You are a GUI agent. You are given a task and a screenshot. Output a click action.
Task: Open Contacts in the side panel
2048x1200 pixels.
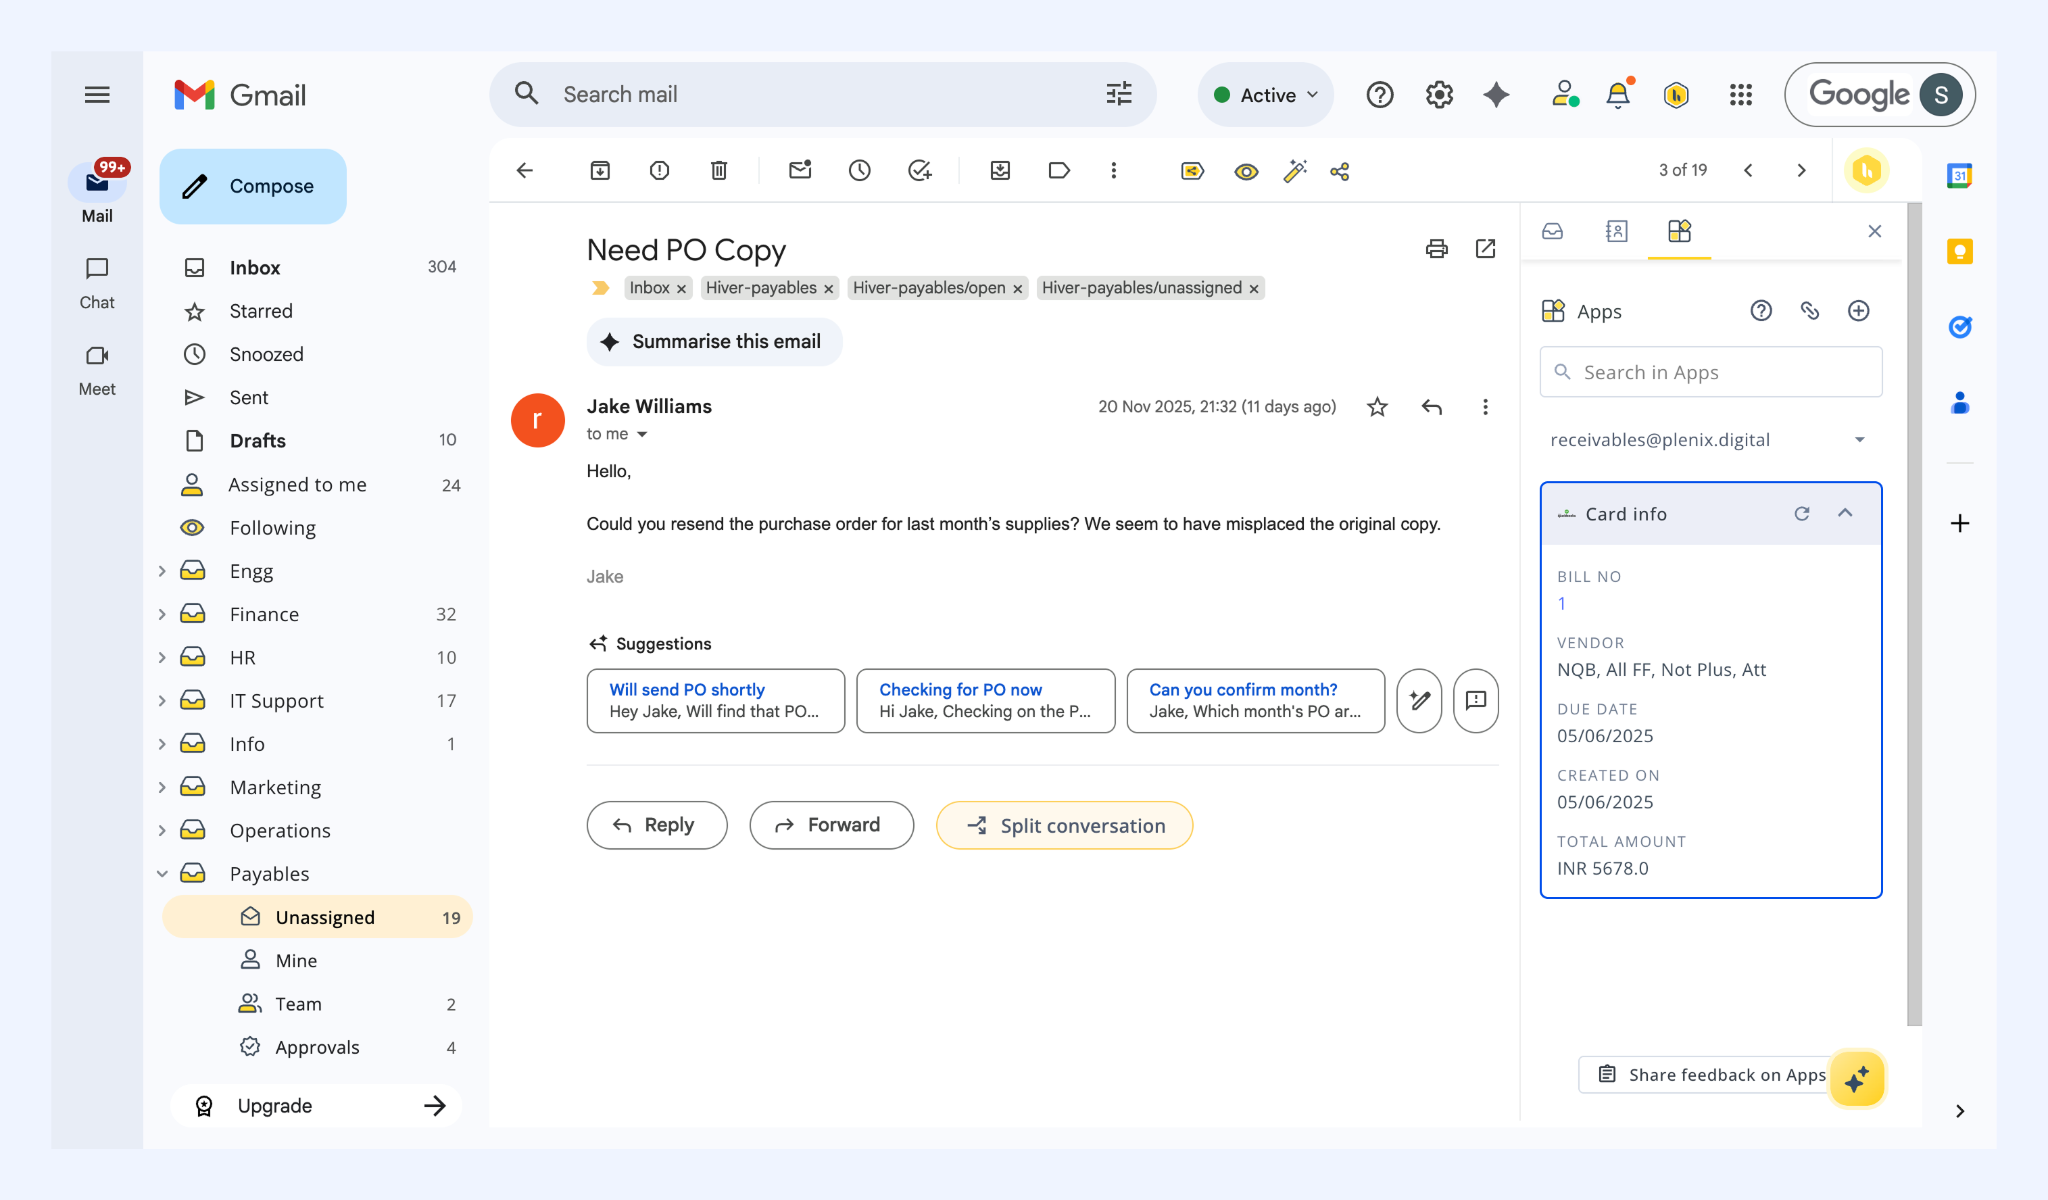point(1960,403)
